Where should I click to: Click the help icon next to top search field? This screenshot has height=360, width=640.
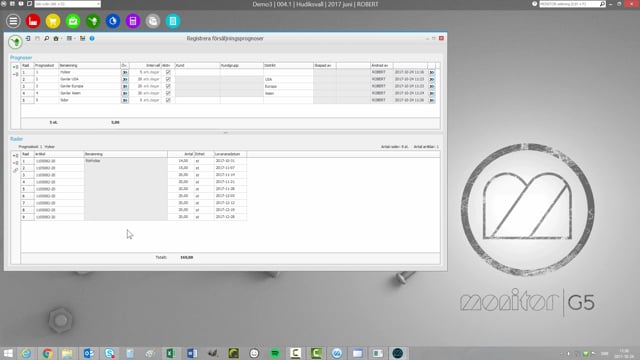pos(535,4)
